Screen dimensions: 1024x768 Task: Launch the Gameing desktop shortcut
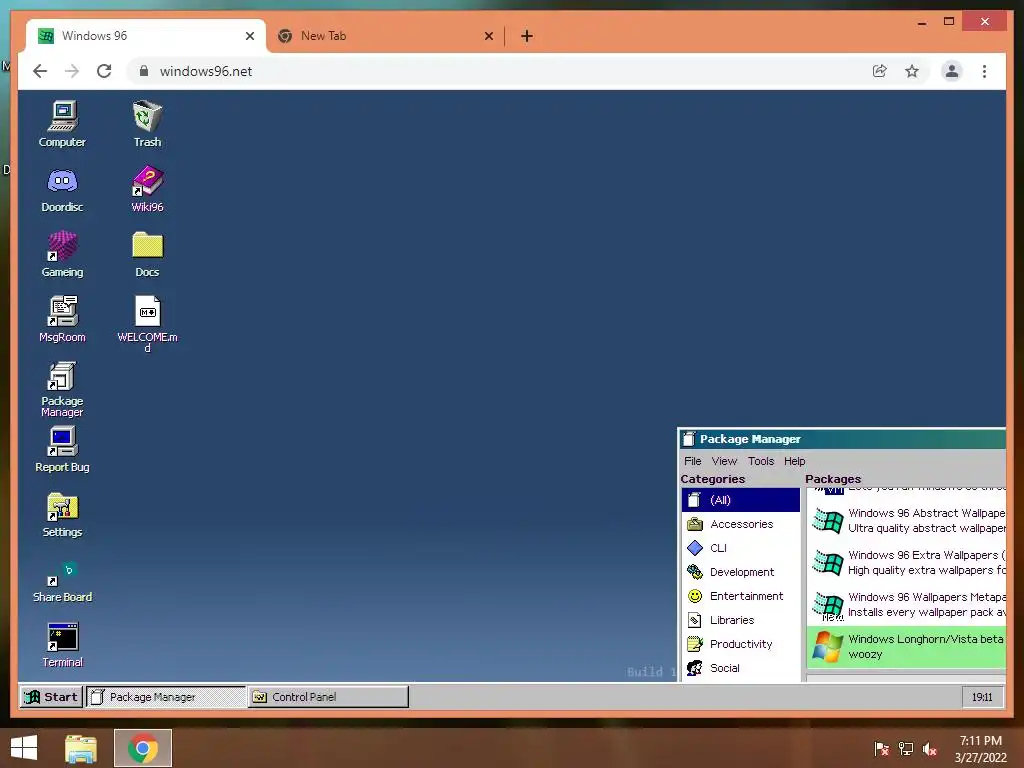[x=62, y=254]
